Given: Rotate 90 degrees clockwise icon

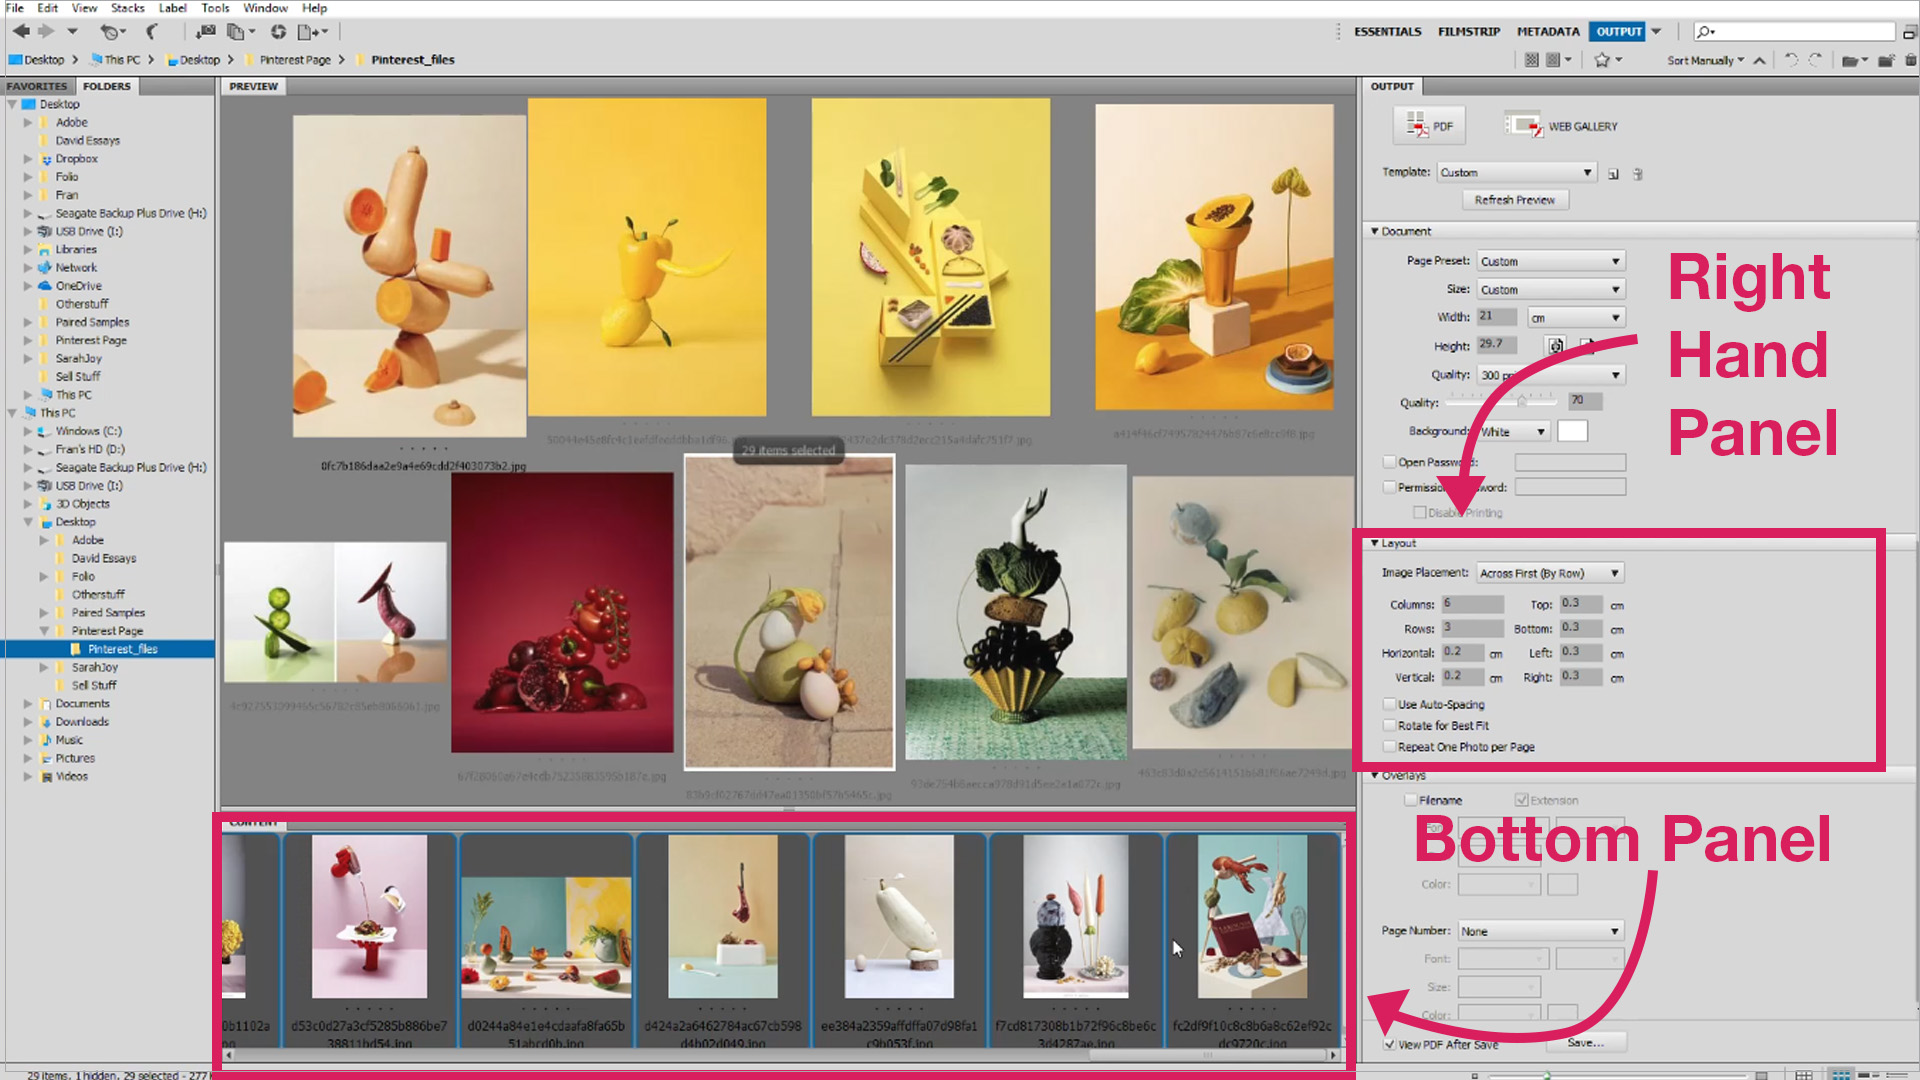Looking at the screenshot, I should pyautogui.click(x=1815, y=60).
